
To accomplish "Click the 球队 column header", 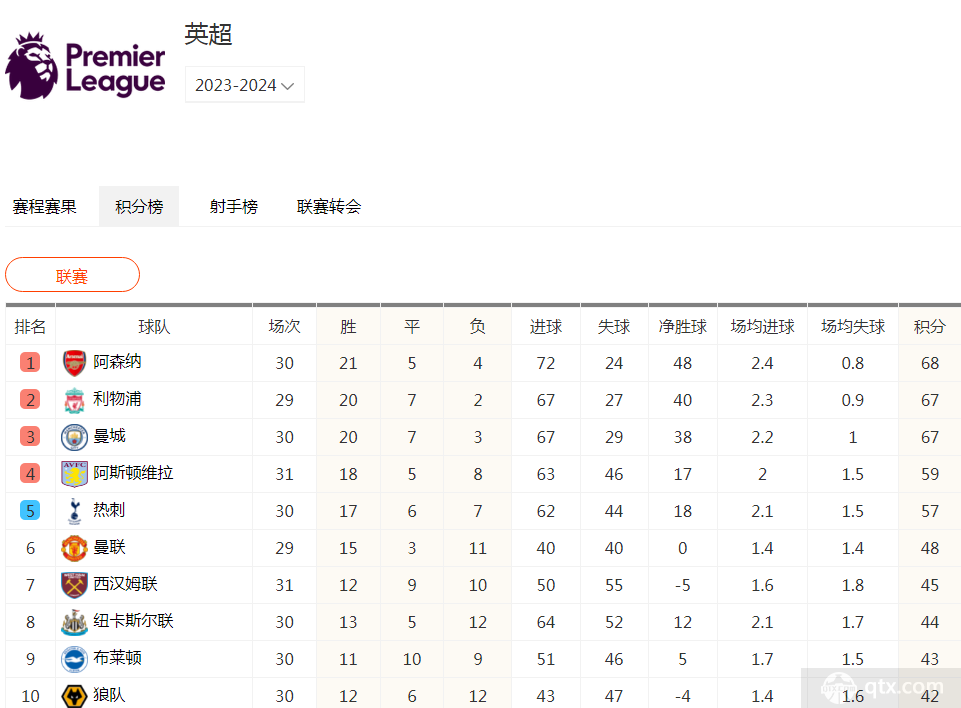I will click(154, 327).
